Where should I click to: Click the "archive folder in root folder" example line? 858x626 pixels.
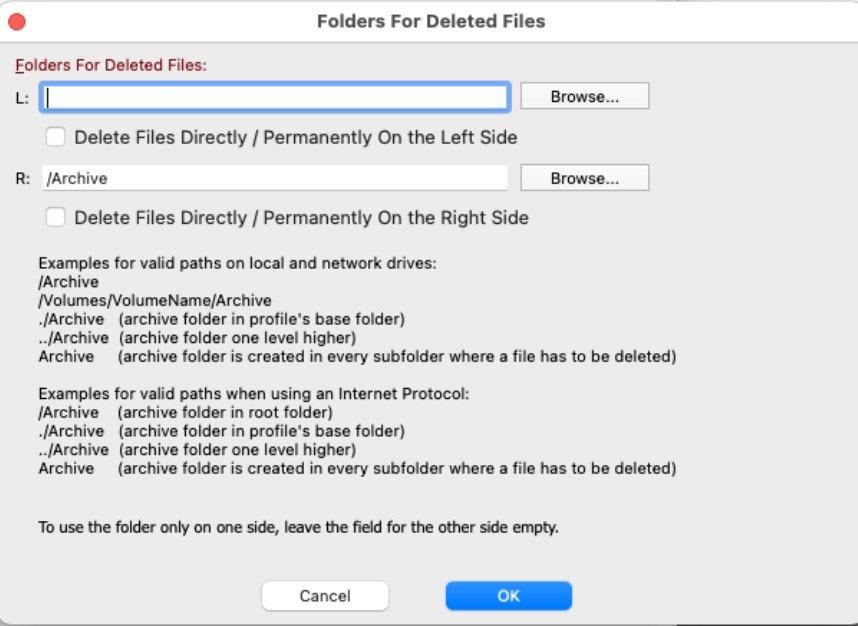coord(225,413)
